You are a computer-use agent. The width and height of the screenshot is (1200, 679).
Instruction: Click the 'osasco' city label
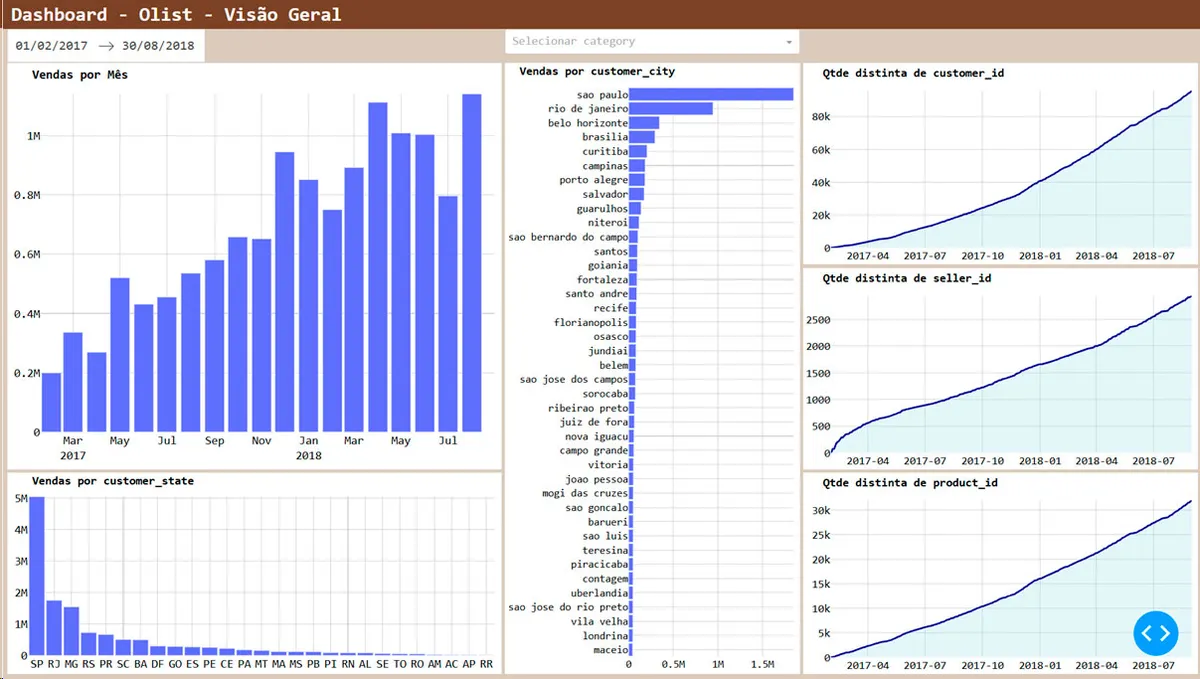point(611,337)
